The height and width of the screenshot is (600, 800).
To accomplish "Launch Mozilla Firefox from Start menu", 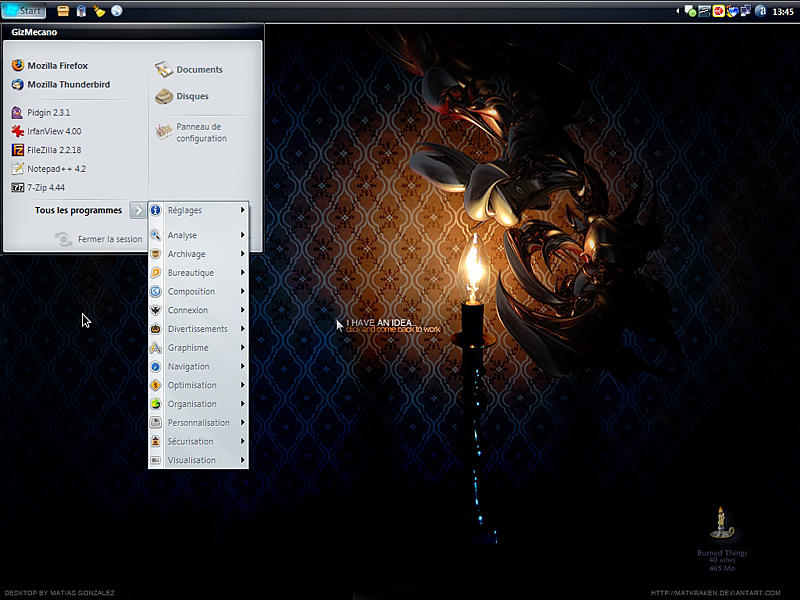I will click(x=50, y=65).
